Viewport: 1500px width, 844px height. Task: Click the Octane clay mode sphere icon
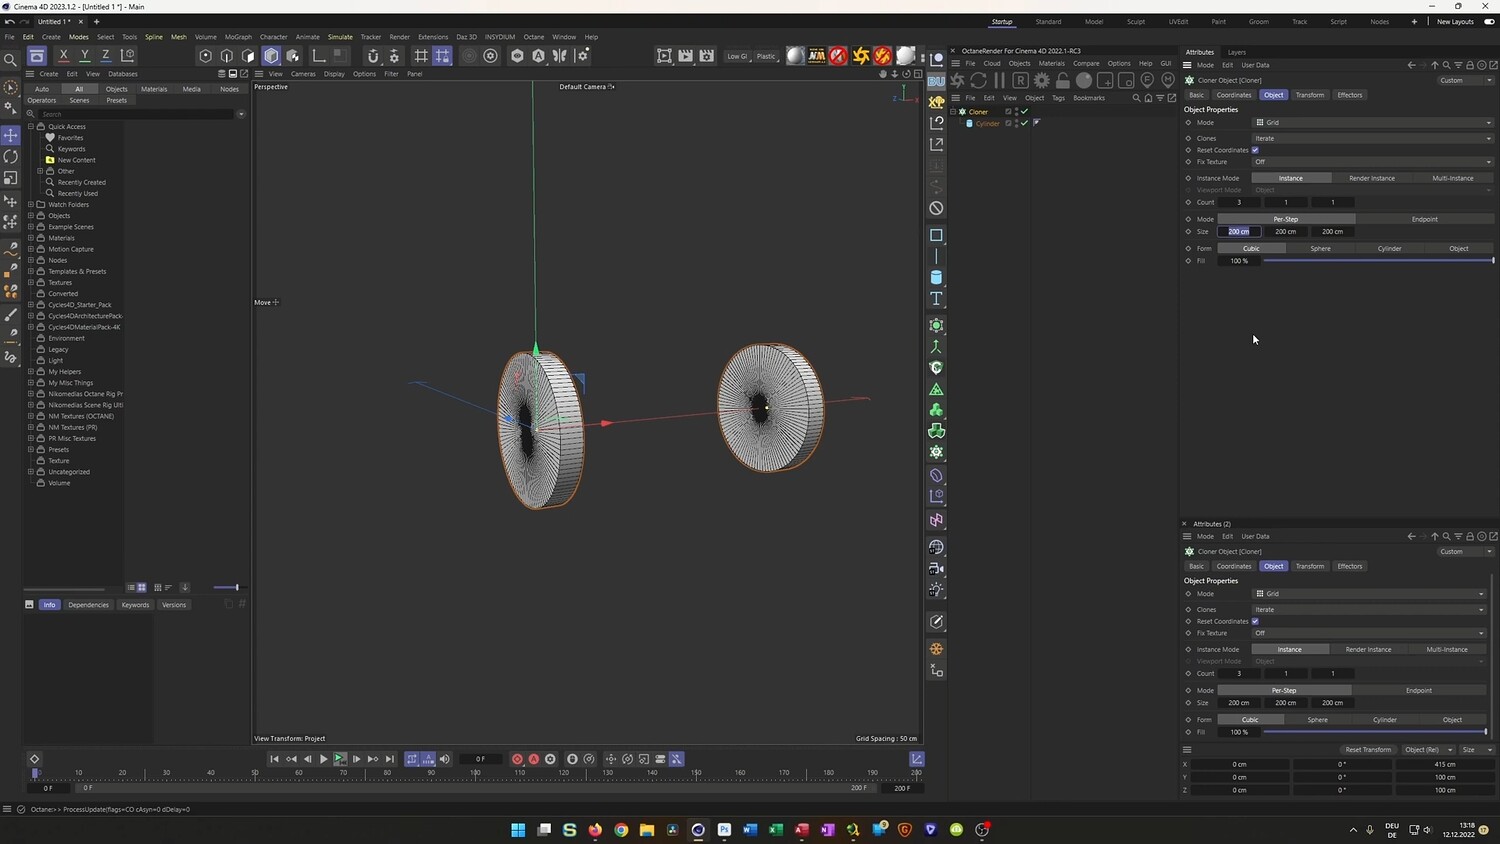click(x=1084, y=80)
